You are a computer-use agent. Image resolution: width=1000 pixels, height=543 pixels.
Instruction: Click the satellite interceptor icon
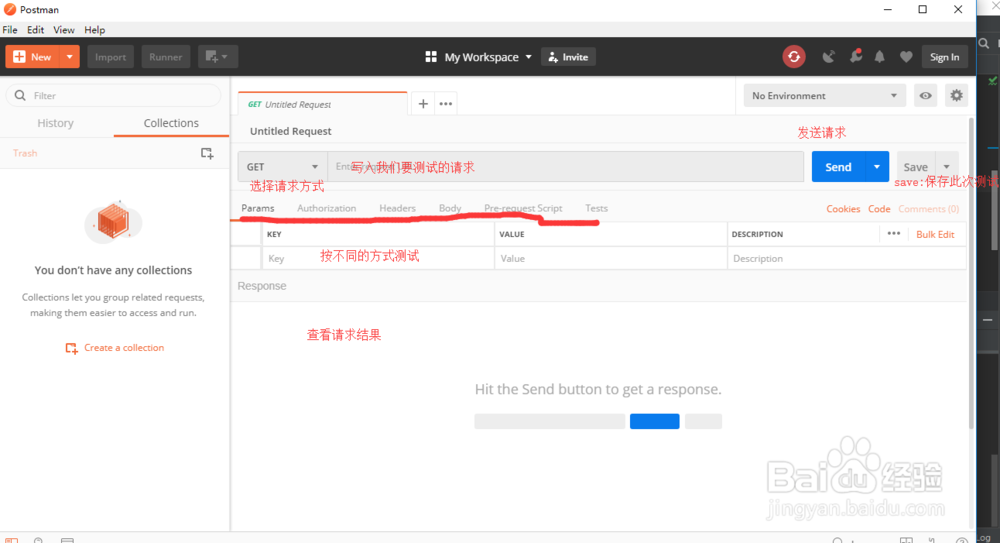coord(828,57)
